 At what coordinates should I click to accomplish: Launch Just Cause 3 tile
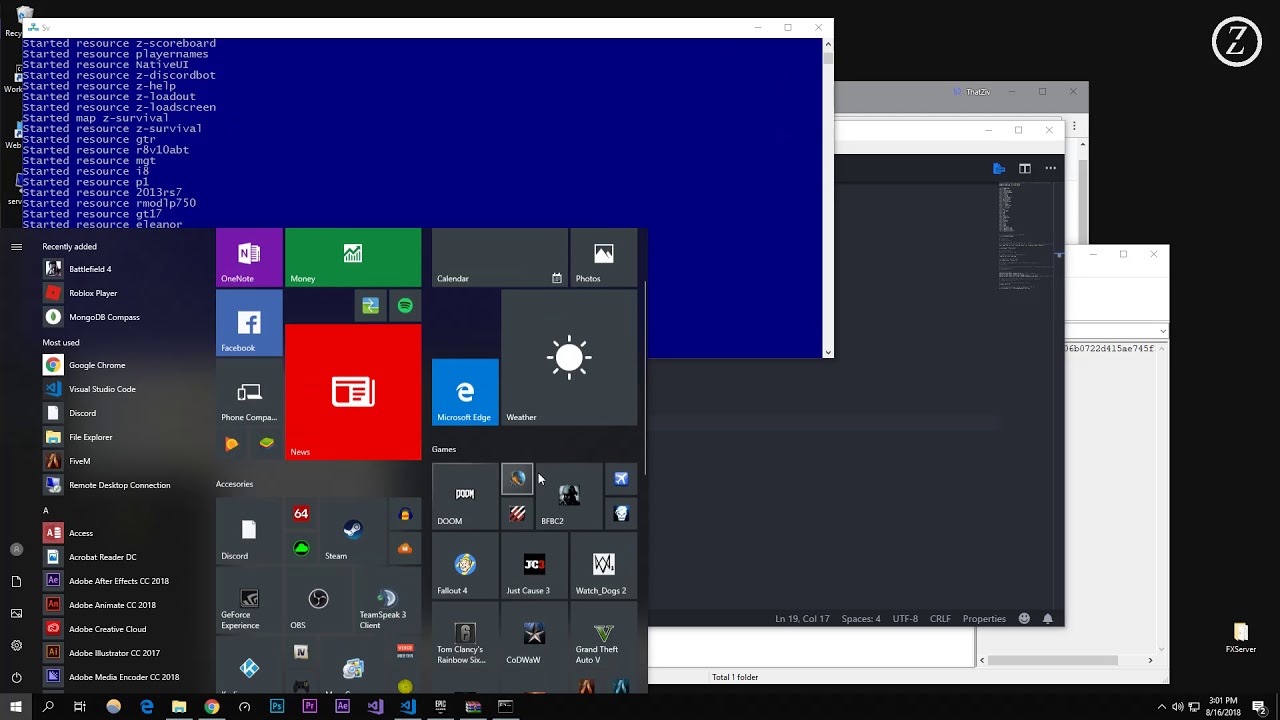click(x=534, y=565)
